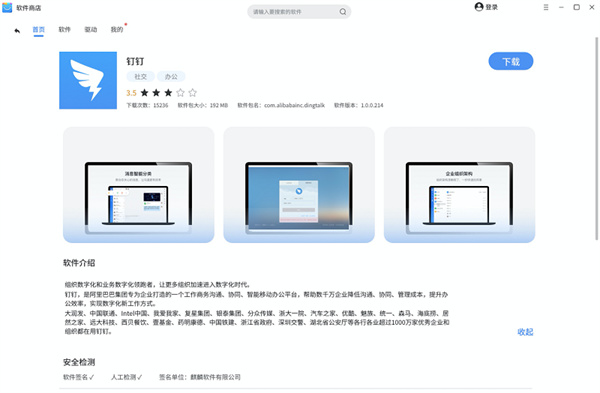Screen dimensions: 600x393
Task: Click the 安全检测 heading
Action: coord(79,362)
